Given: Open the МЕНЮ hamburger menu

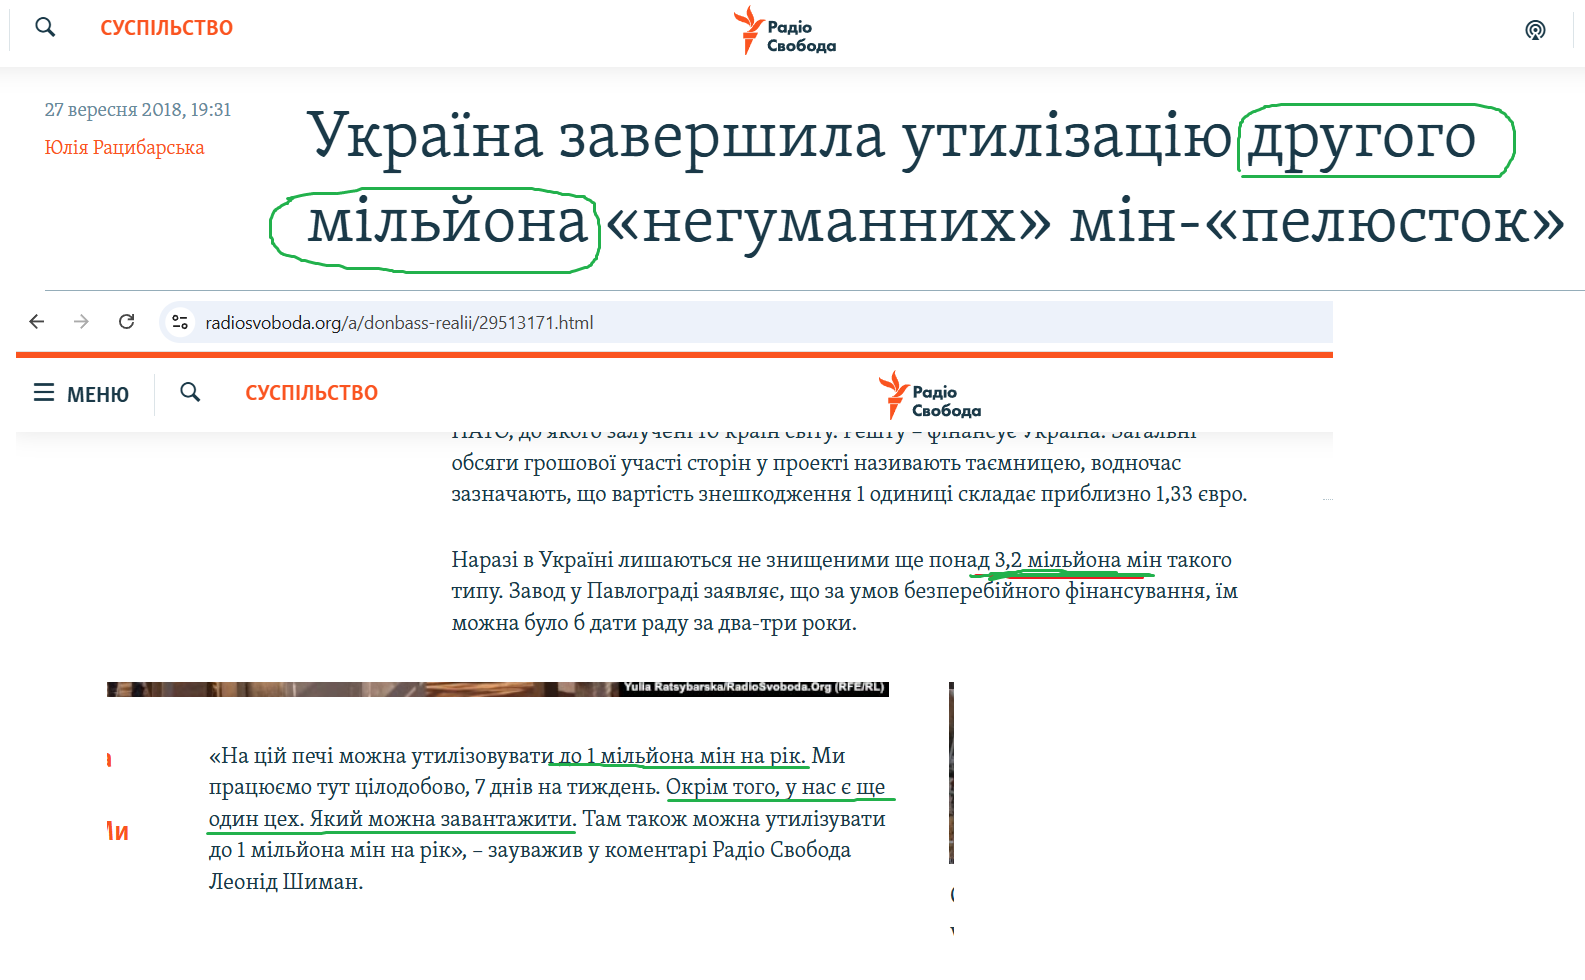Looking at the screenshot, I should click(81, 393).
